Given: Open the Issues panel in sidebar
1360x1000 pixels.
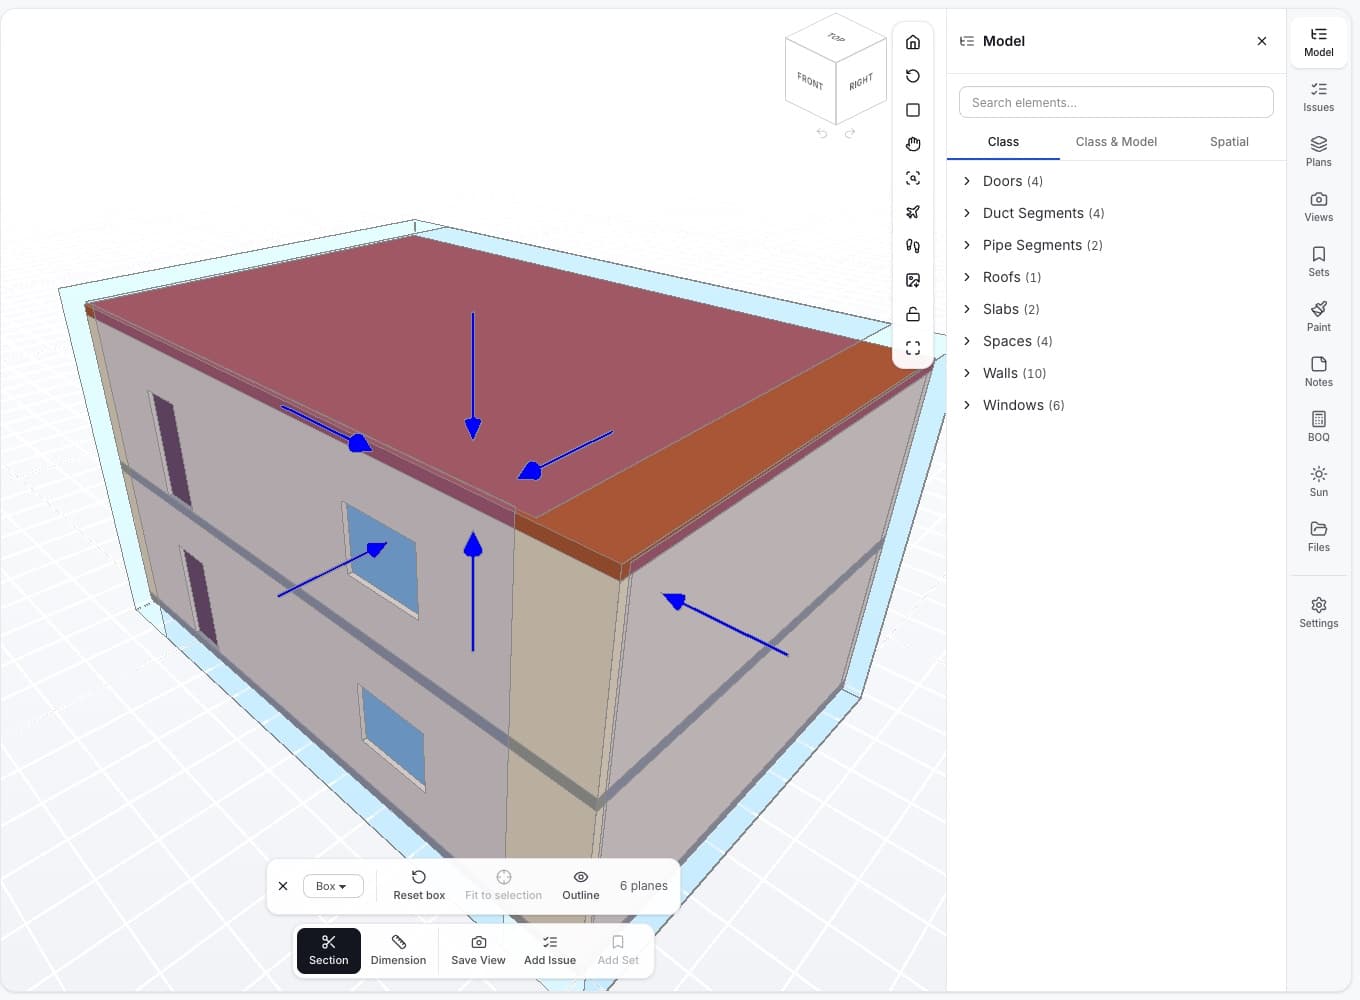Looking at the screenshot, I should [1318, 96].
